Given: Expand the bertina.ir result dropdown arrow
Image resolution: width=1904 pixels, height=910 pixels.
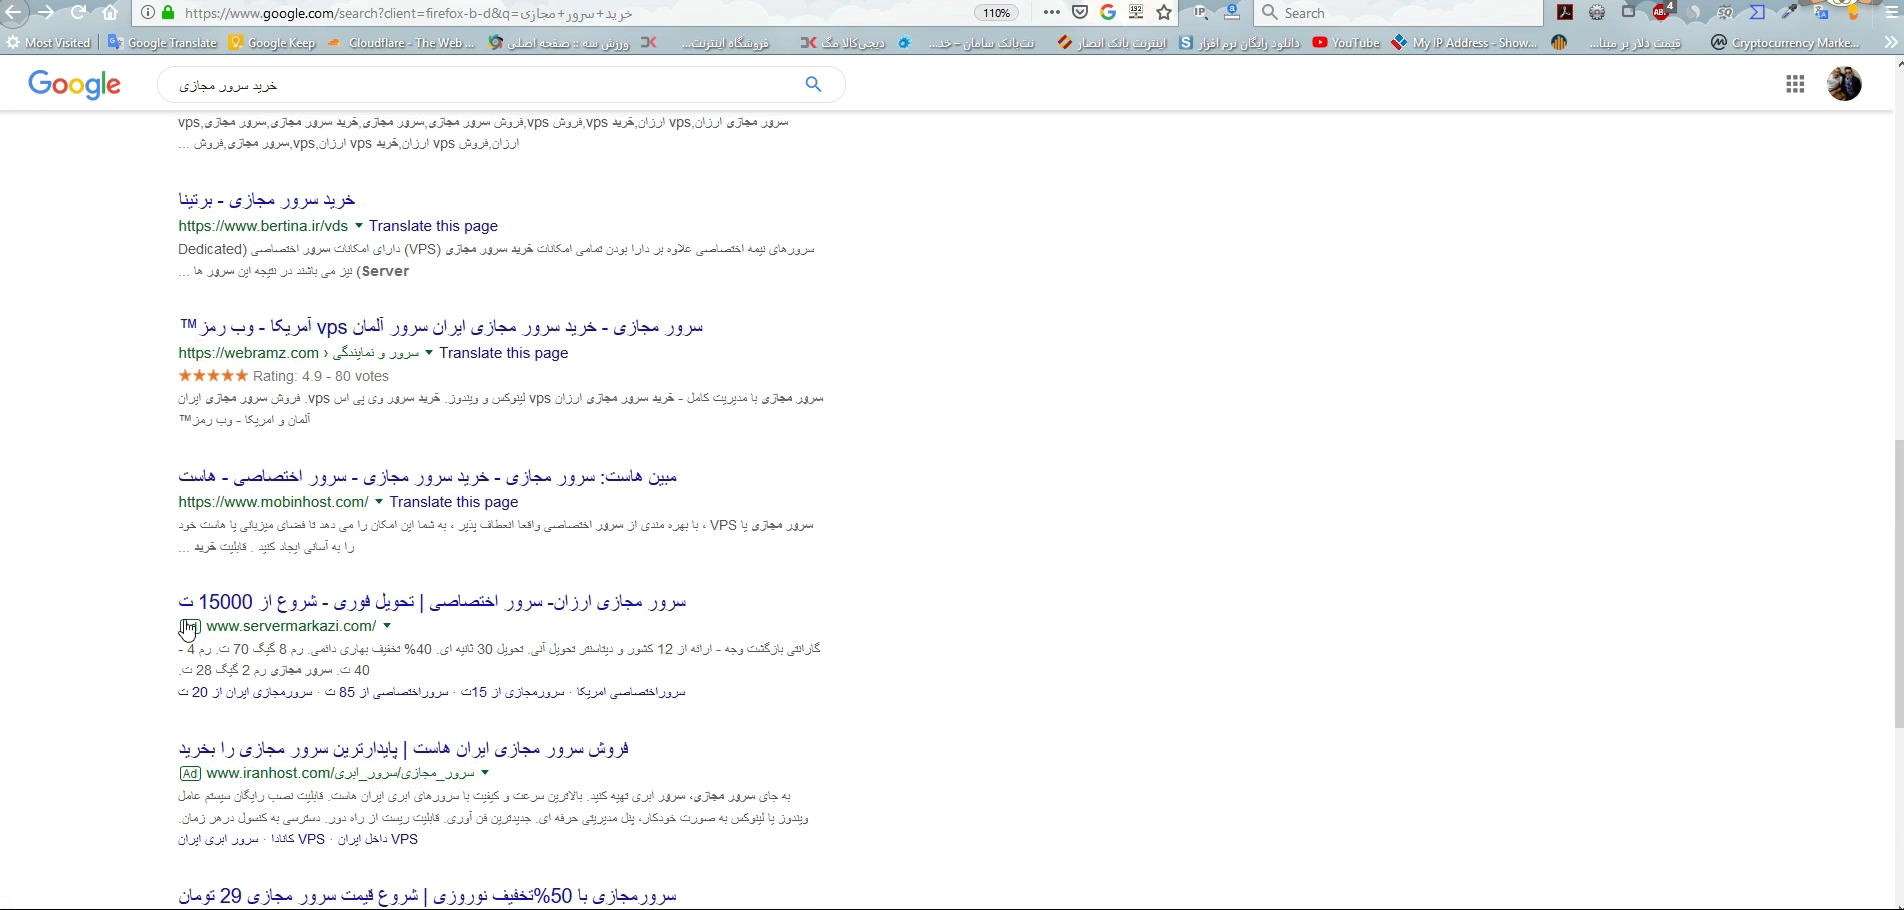Looking at the screenshot, I should click(x=359, y=226).
